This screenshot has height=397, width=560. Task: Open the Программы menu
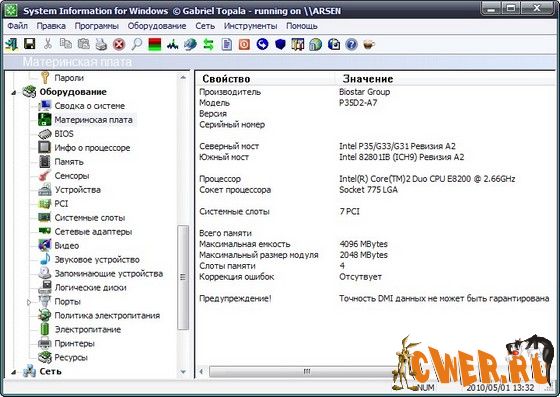(x=96, y=26)
